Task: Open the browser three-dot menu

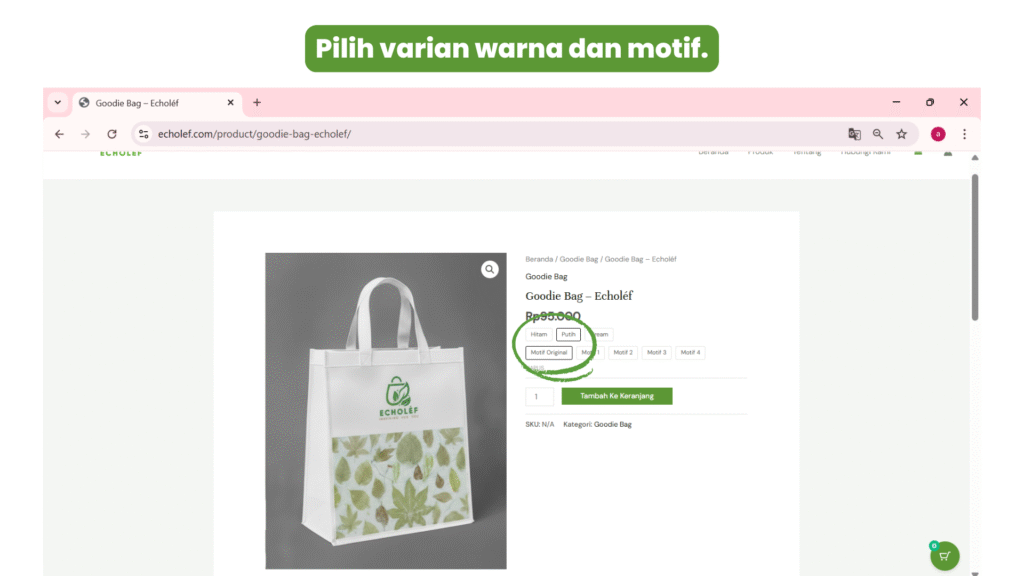Action: 964,134
